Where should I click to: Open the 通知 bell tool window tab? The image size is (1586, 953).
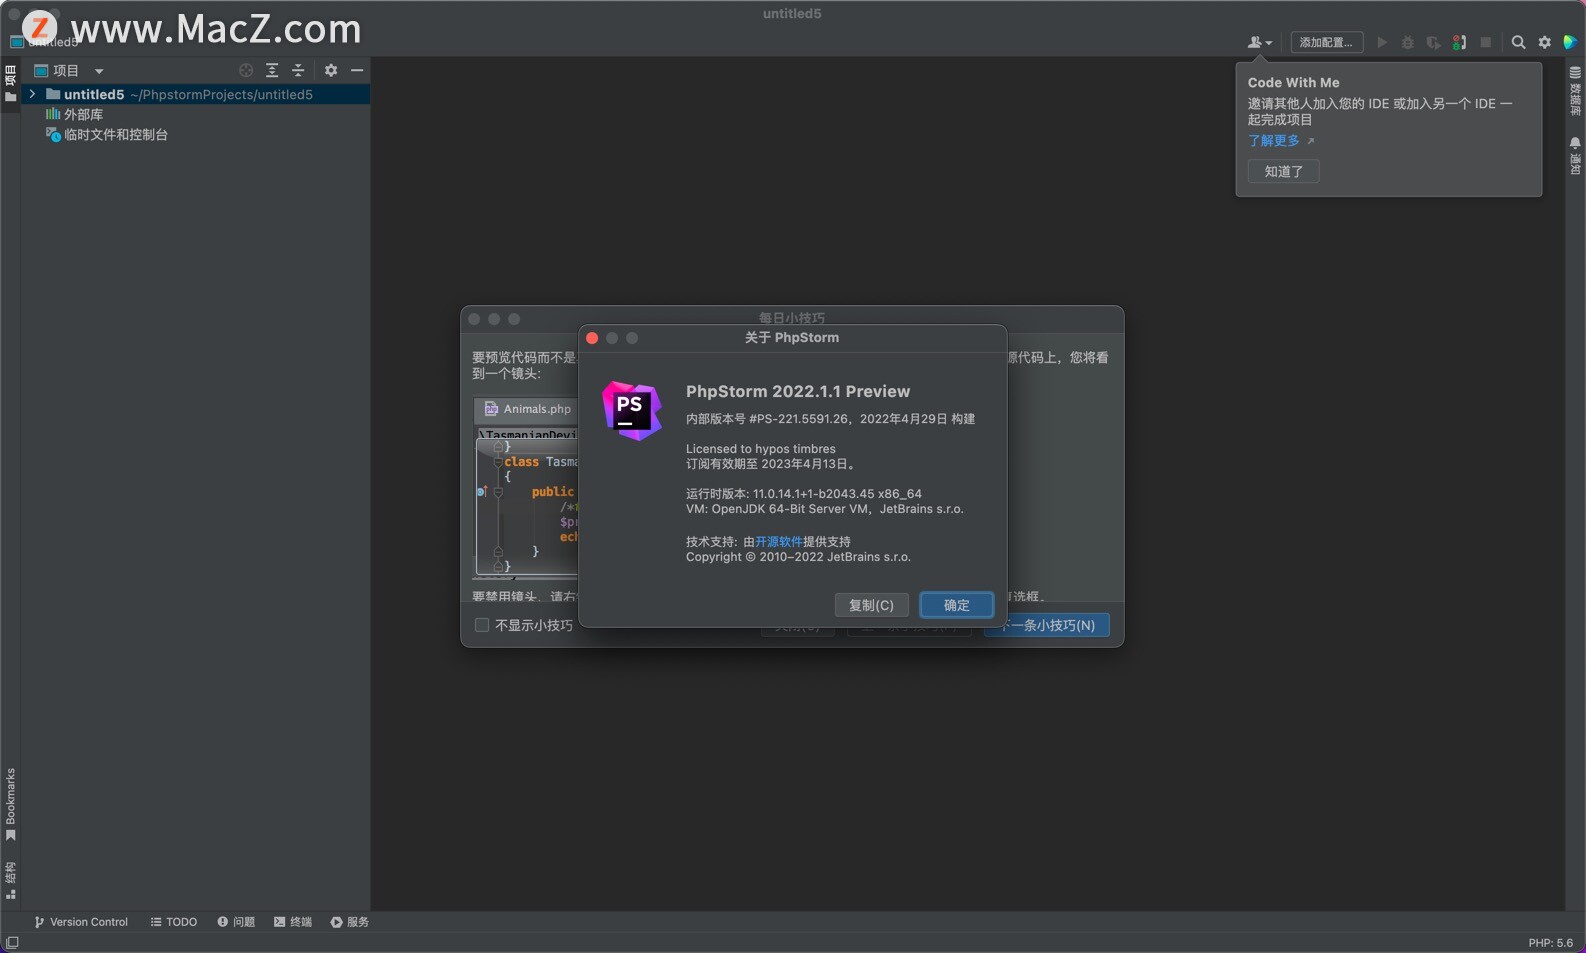pyautogui.click(x=1575, y=156)
